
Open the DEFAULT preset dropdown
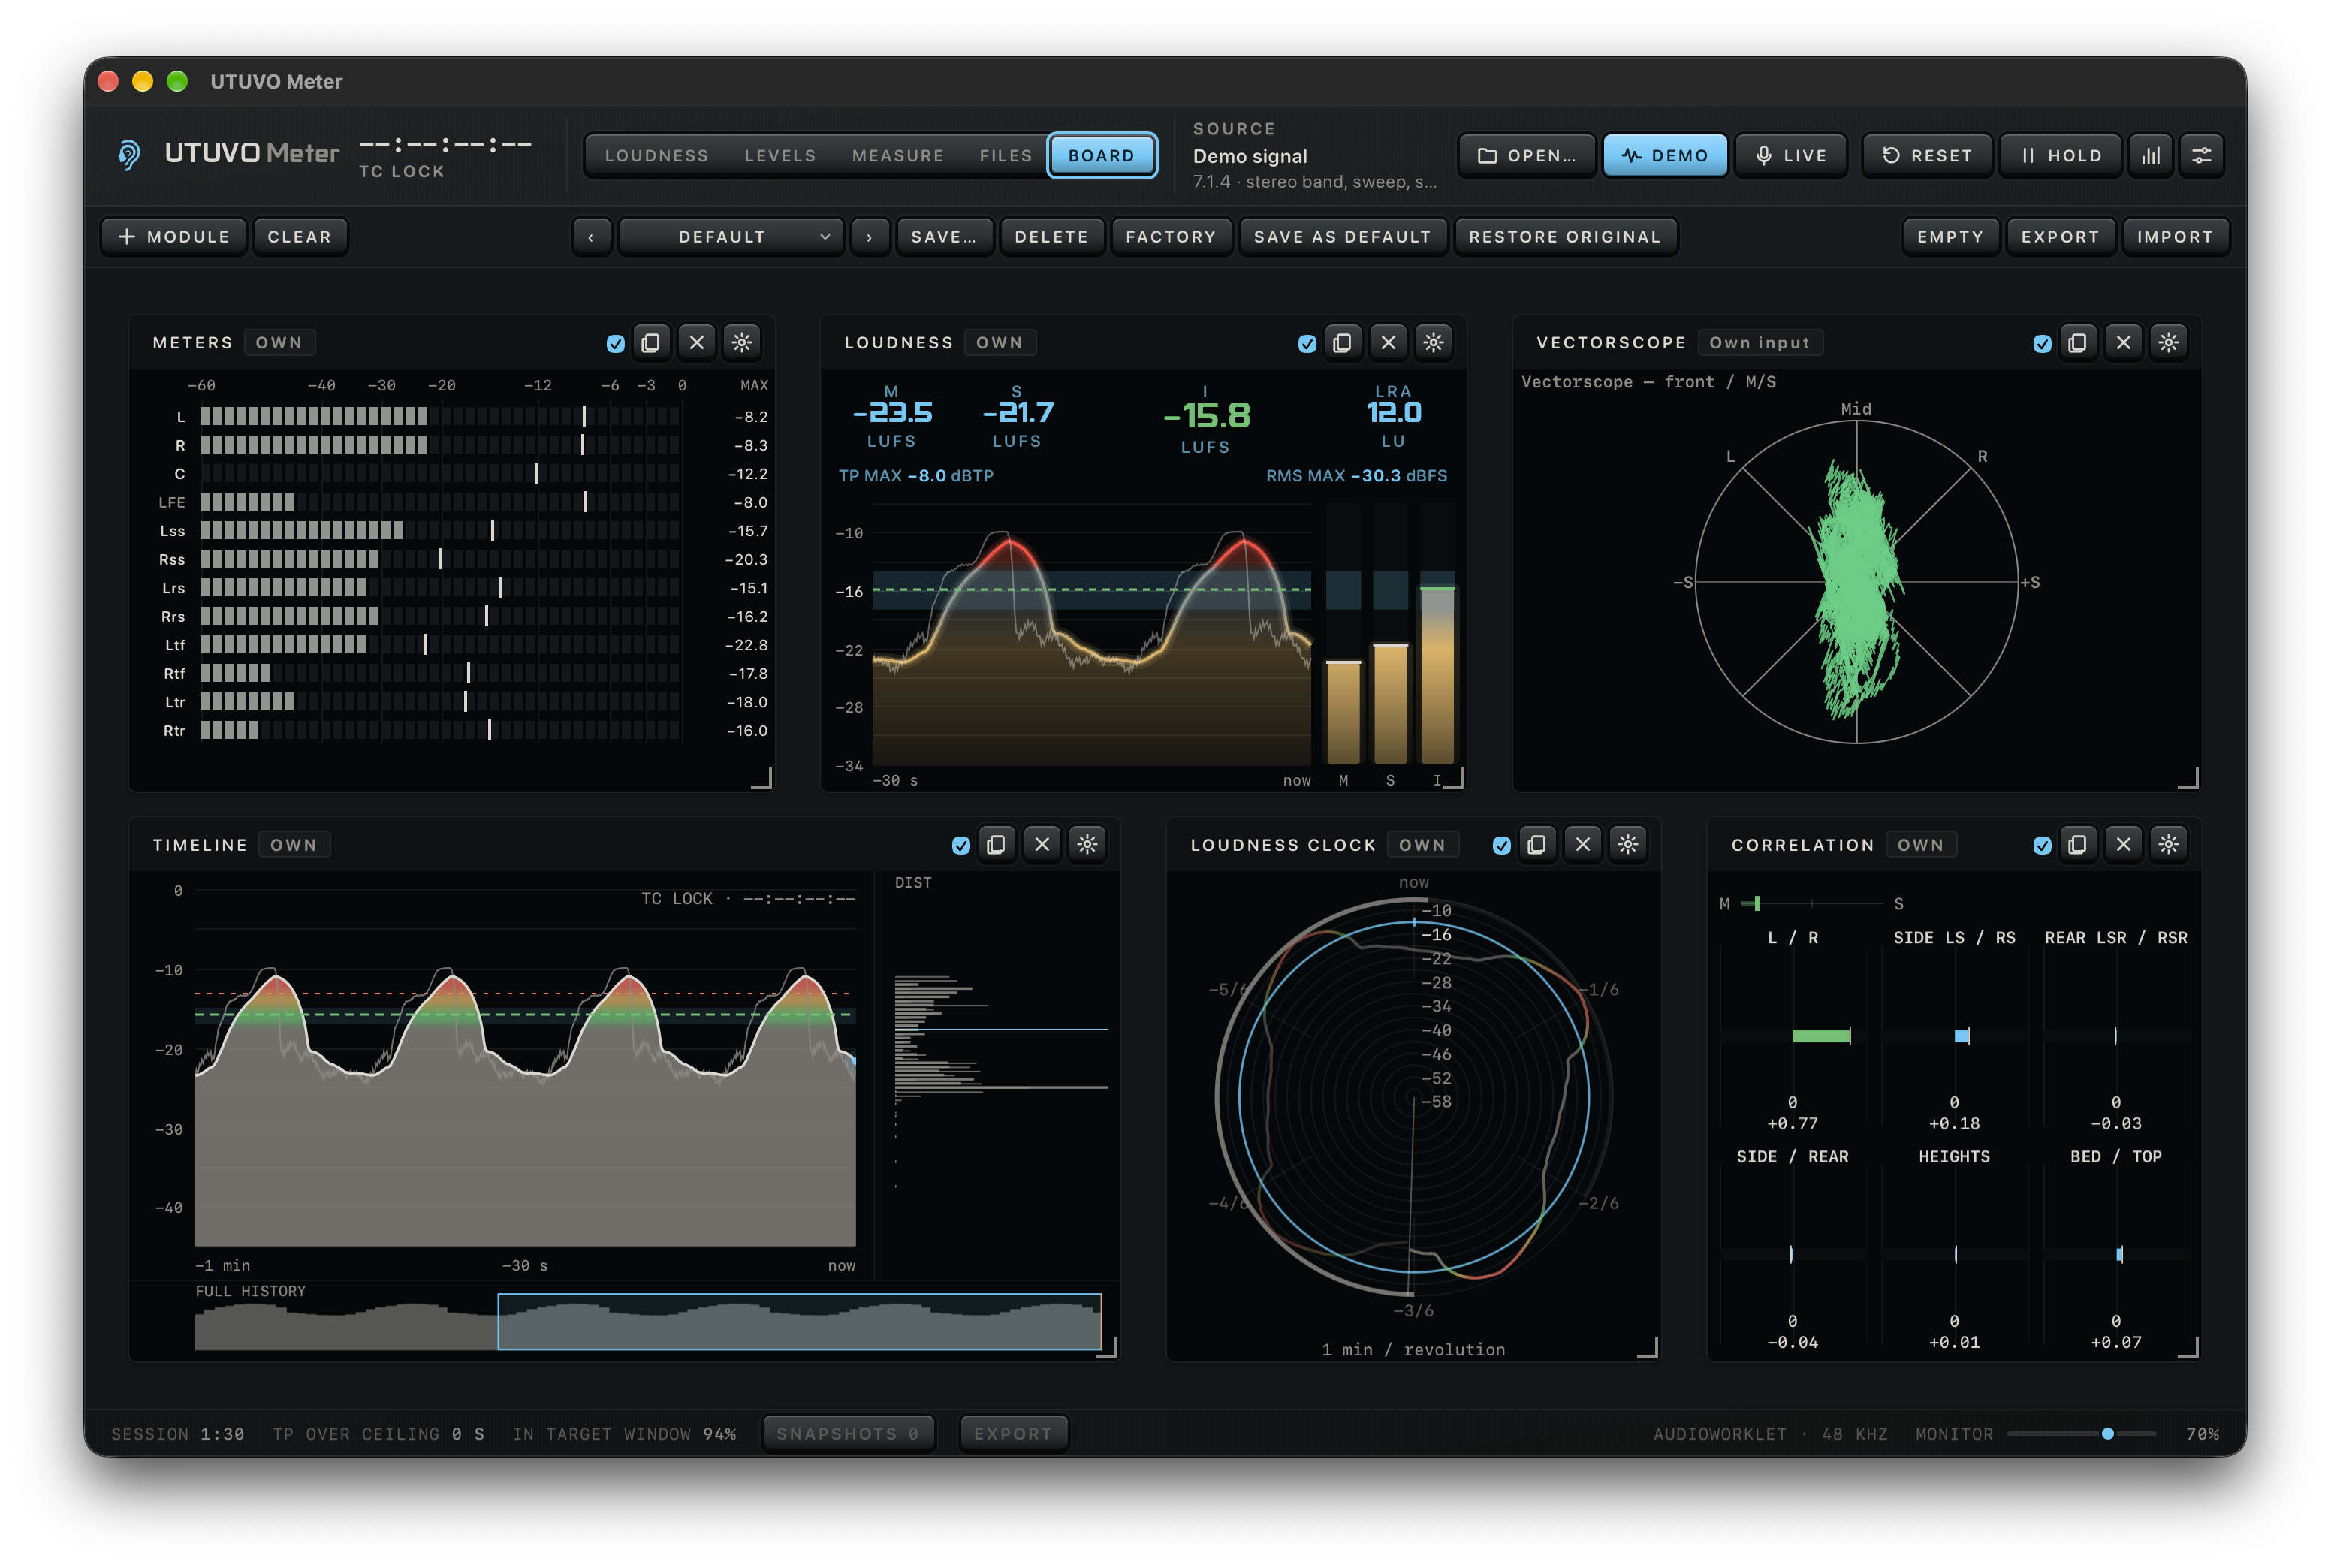click(731, 237)
